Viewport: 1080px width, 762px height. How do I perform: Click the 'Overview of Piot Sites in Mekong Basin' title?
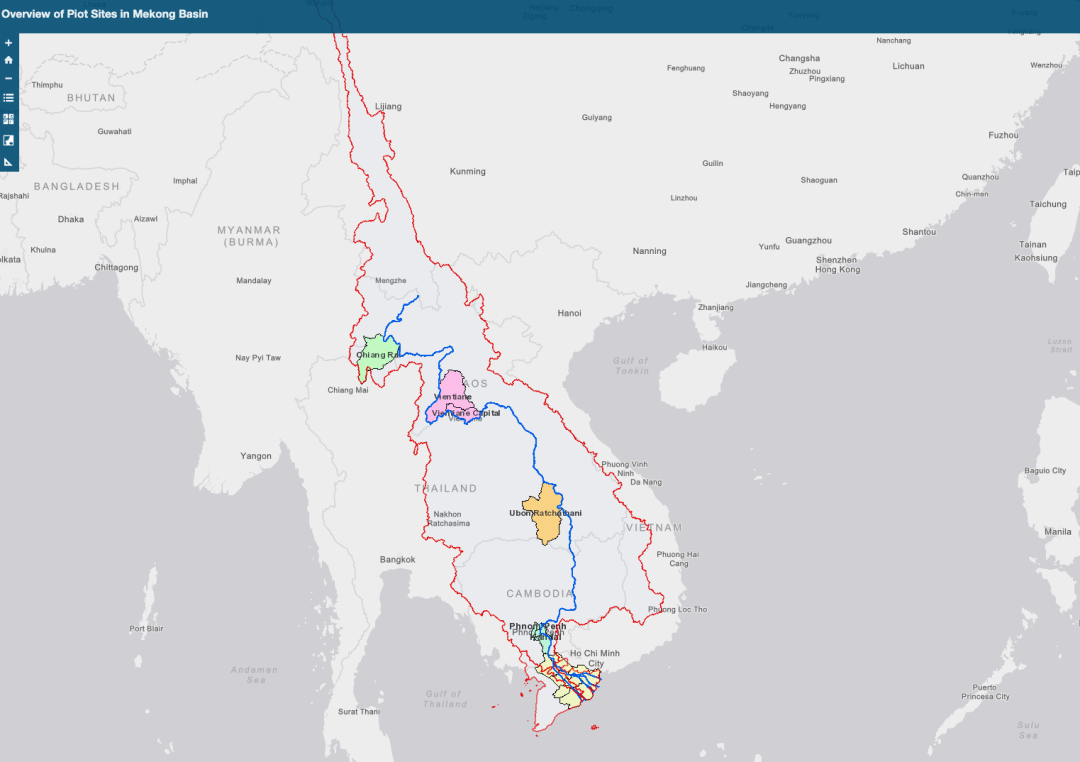pyautogui.click(x=105, y=14)
